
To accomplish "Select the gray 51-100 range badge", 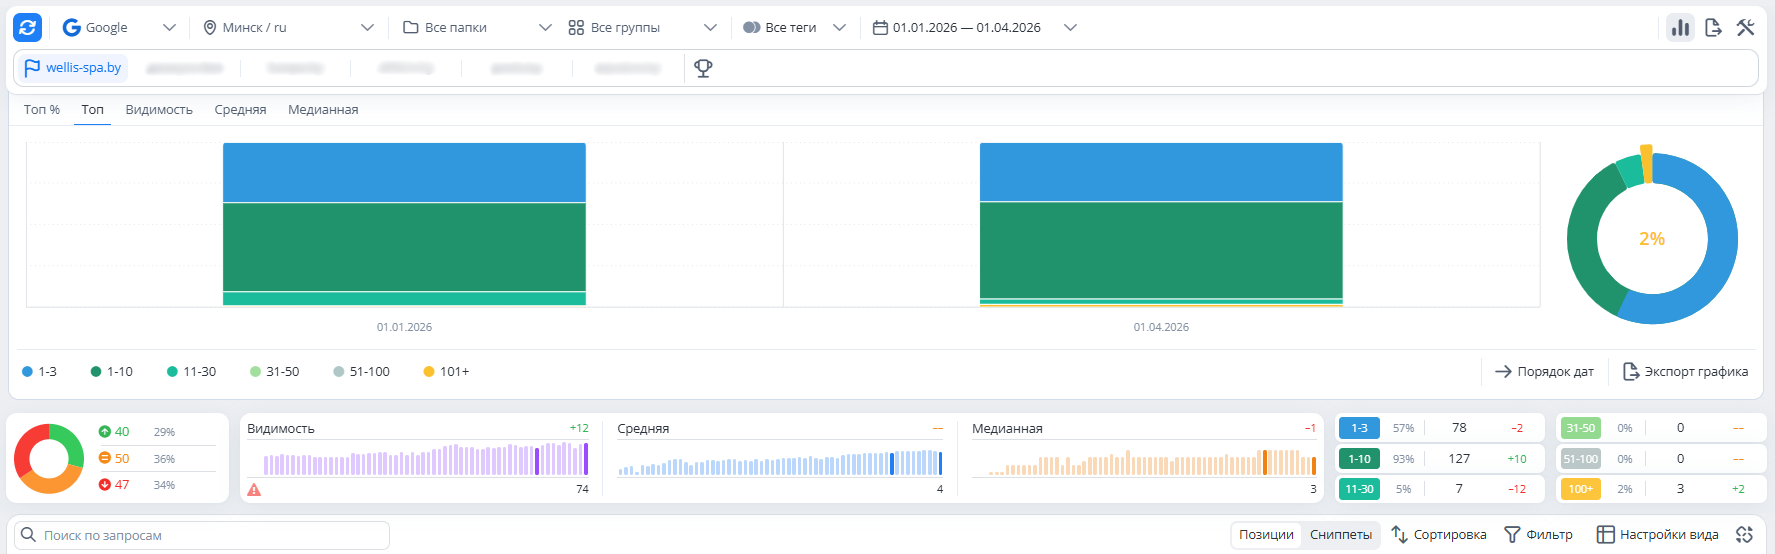I will (x=1581, y=459).
